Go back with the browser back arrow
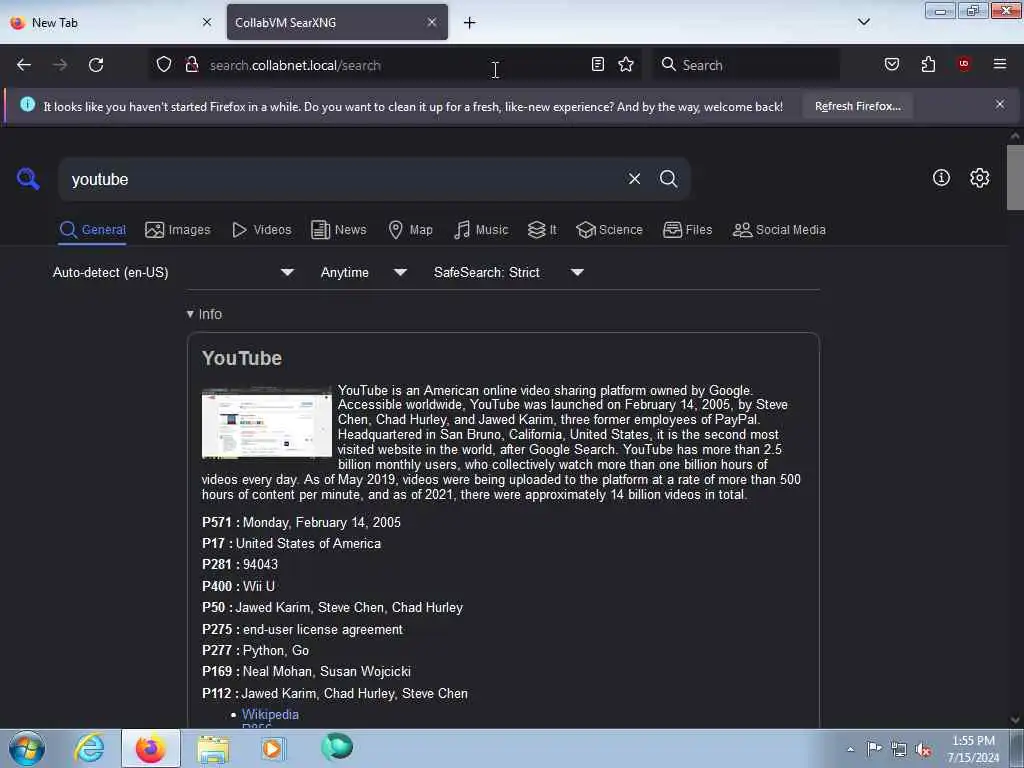 pos(24,65)
